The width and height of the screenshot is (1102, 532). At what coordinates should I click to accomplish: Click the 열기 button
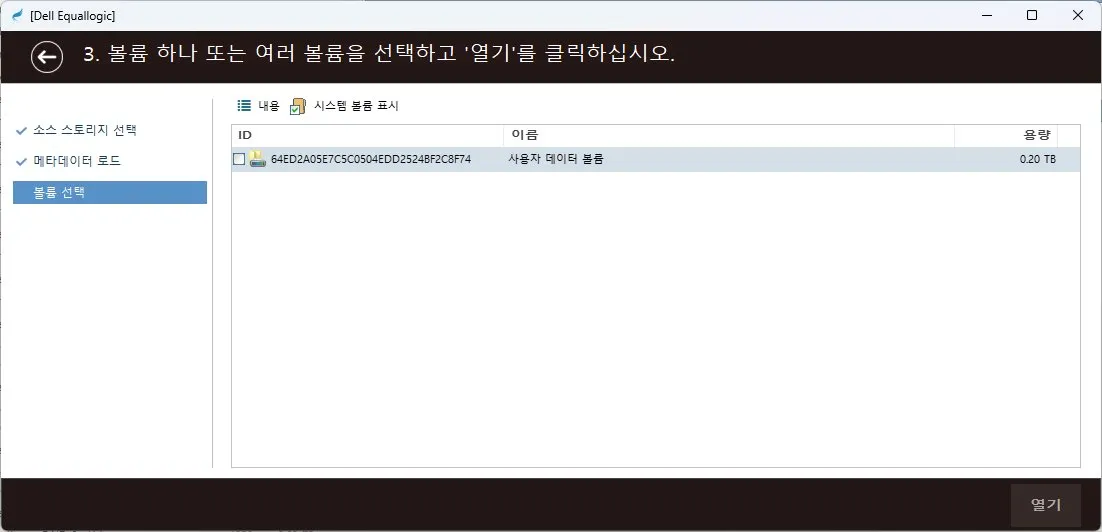1045,505
